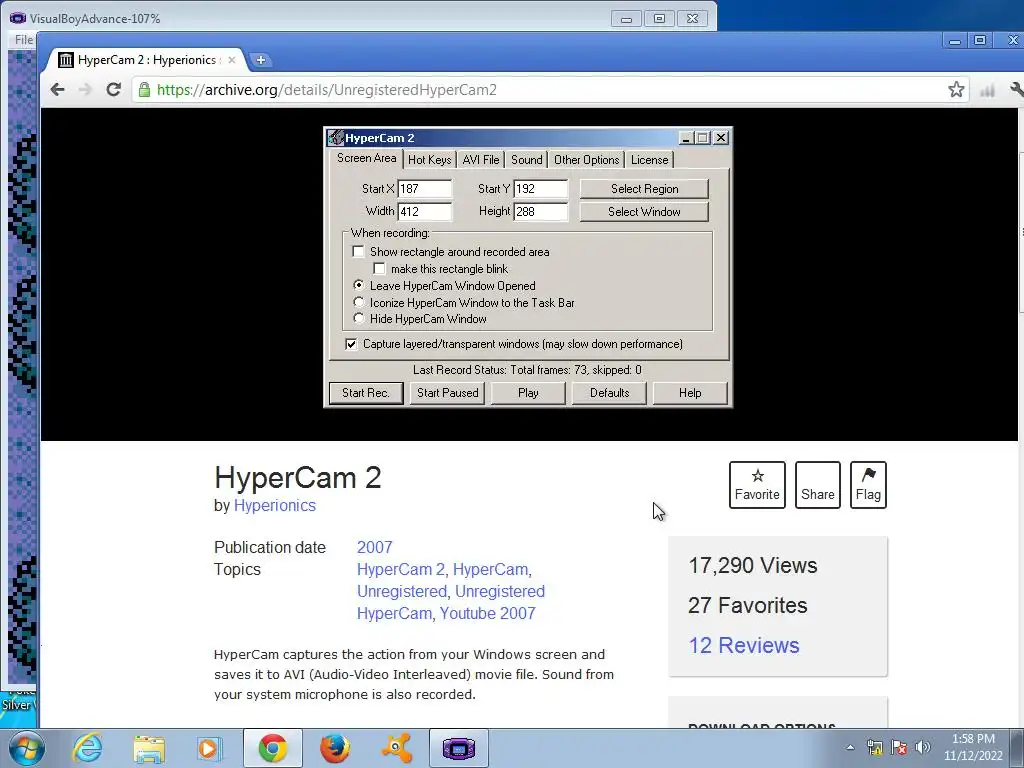Click the Select Region button

click(x=644, y=189)
